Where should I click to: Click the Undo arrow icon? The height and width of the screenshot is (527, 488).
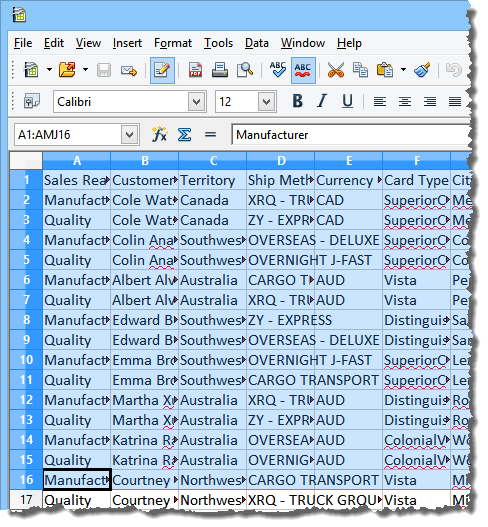pyautogui.click(x=454, y=70)
